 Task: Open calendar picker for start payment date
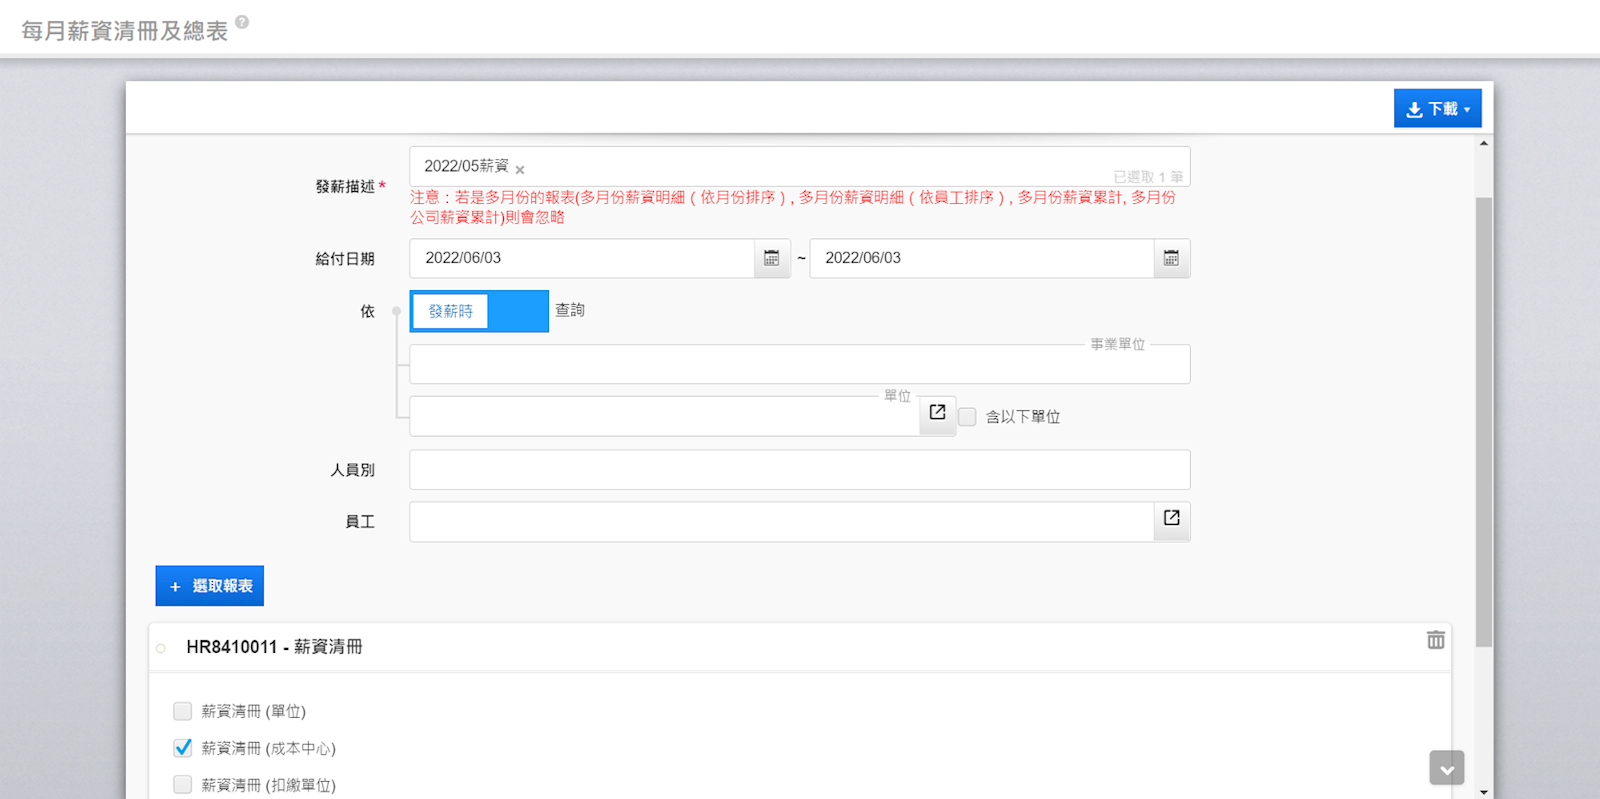tap(771, 258)
